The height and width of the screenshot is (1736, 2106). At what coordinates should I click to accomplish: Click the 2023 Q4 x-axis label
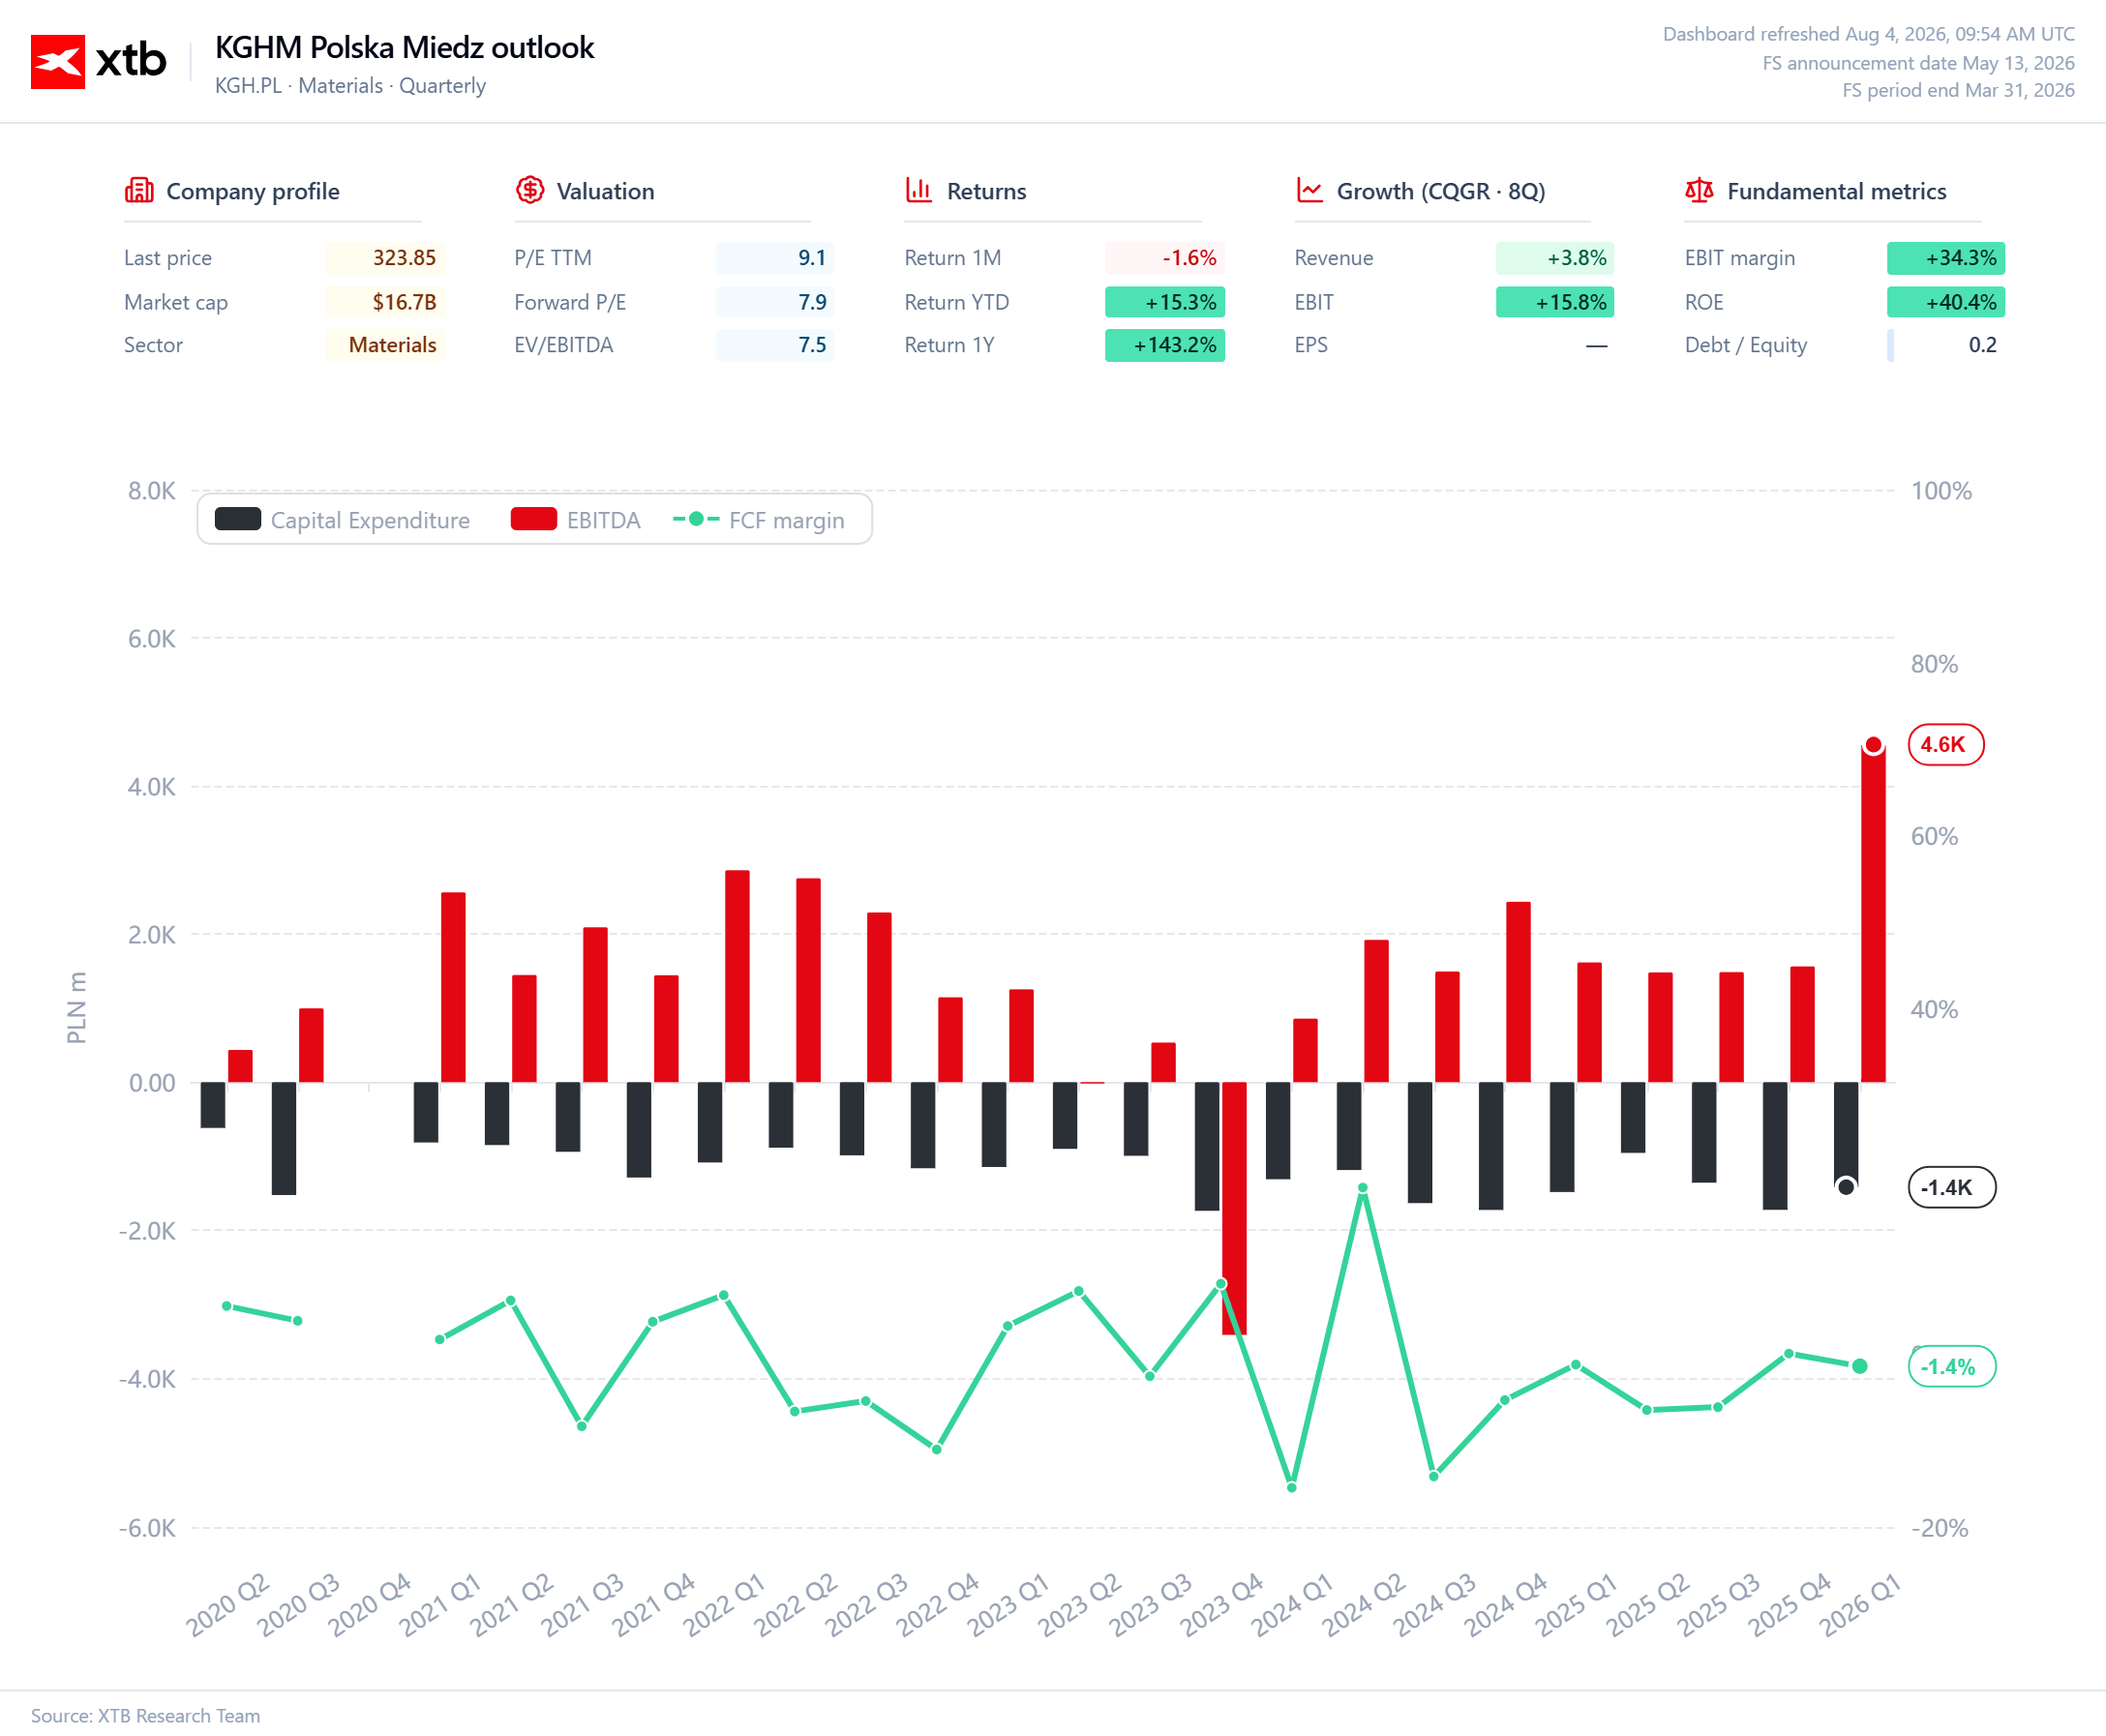click(1223, 1604)
